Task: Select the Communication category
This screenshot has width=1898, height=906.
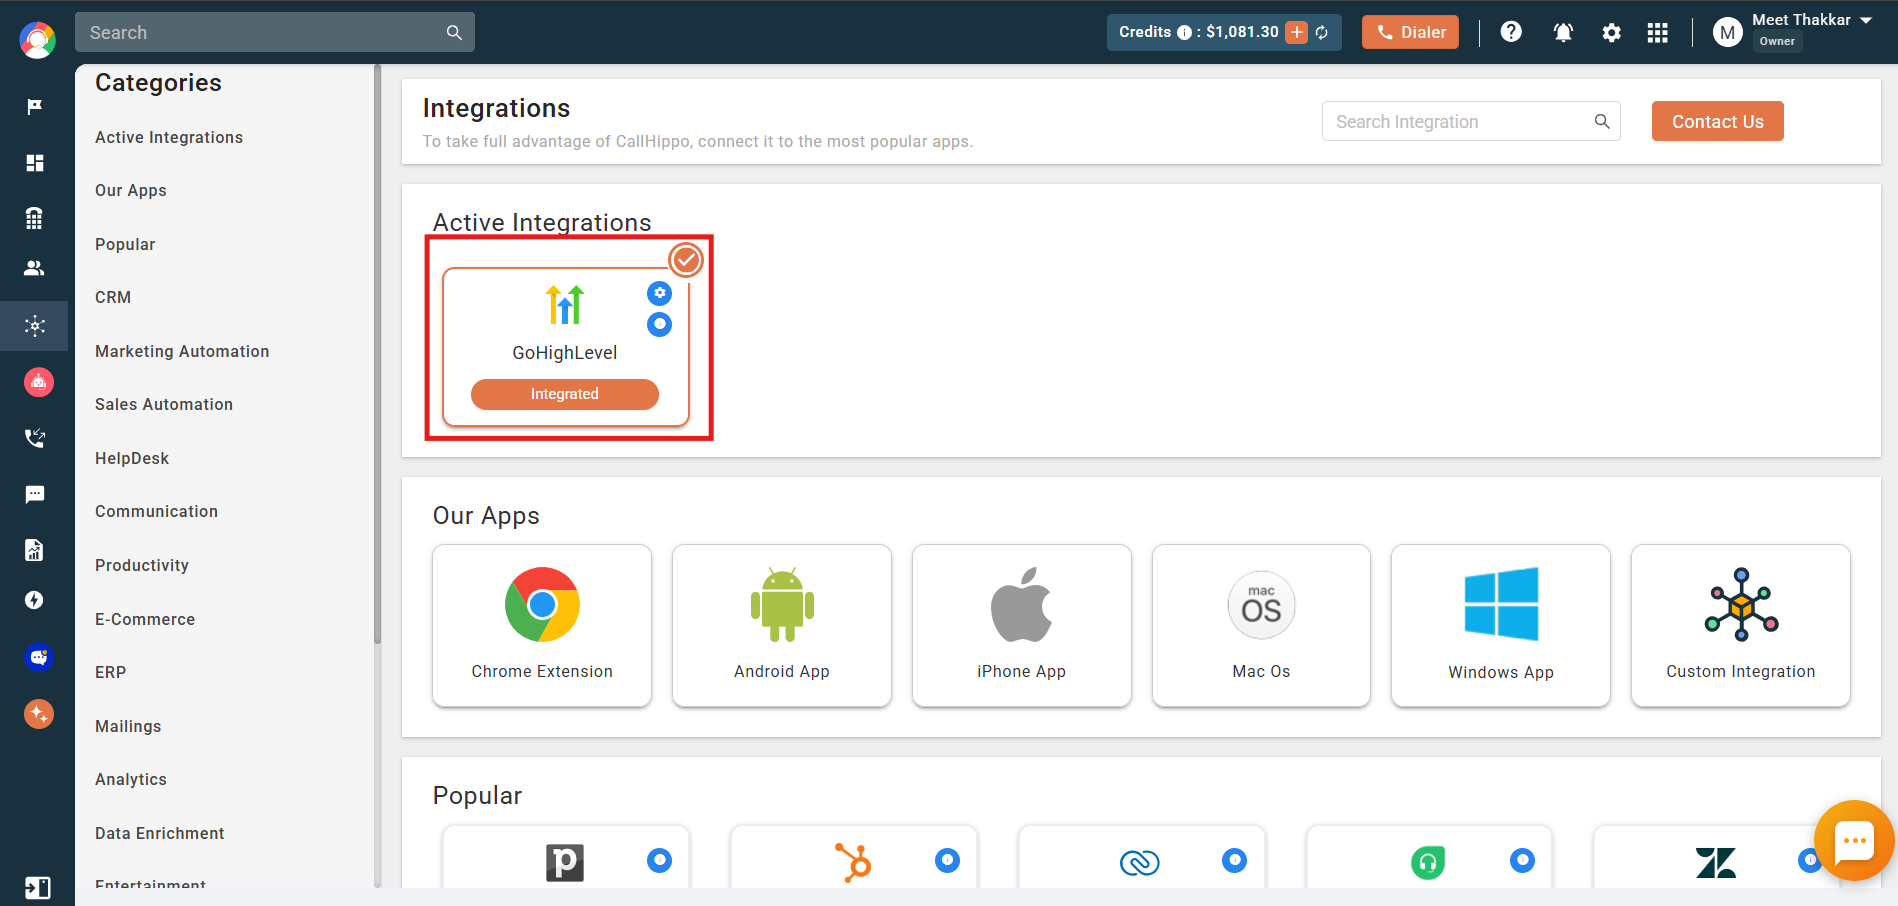Action: (156, 511)
